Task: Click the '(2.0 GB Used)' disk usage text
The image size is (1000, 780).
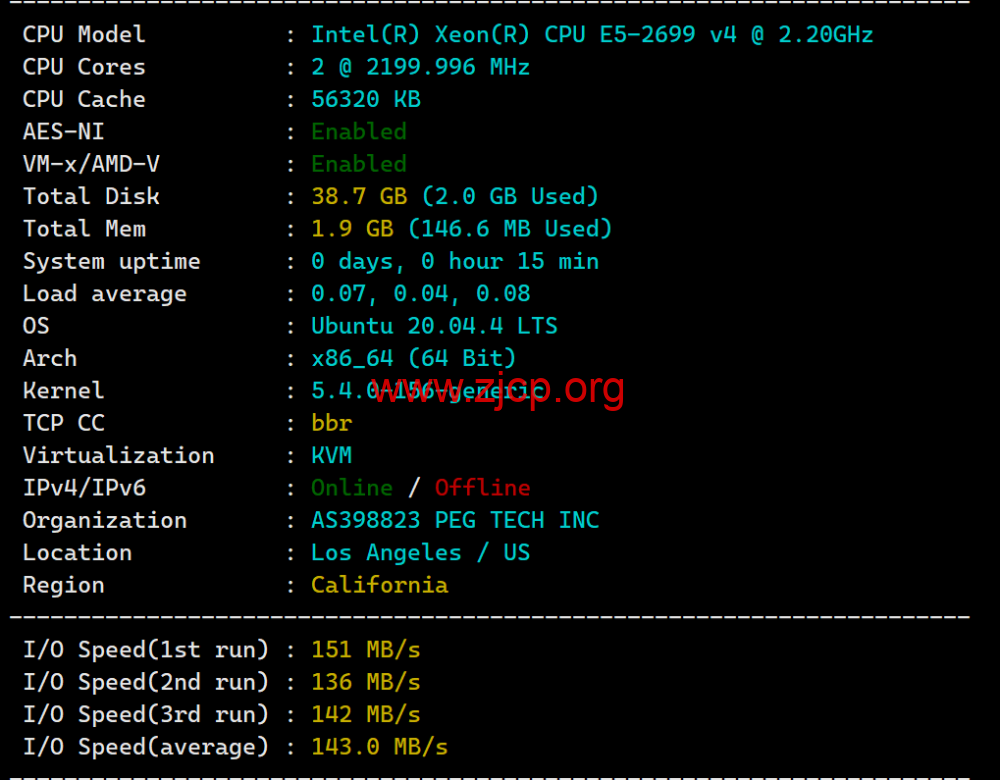Action: [x=510, y=196]
